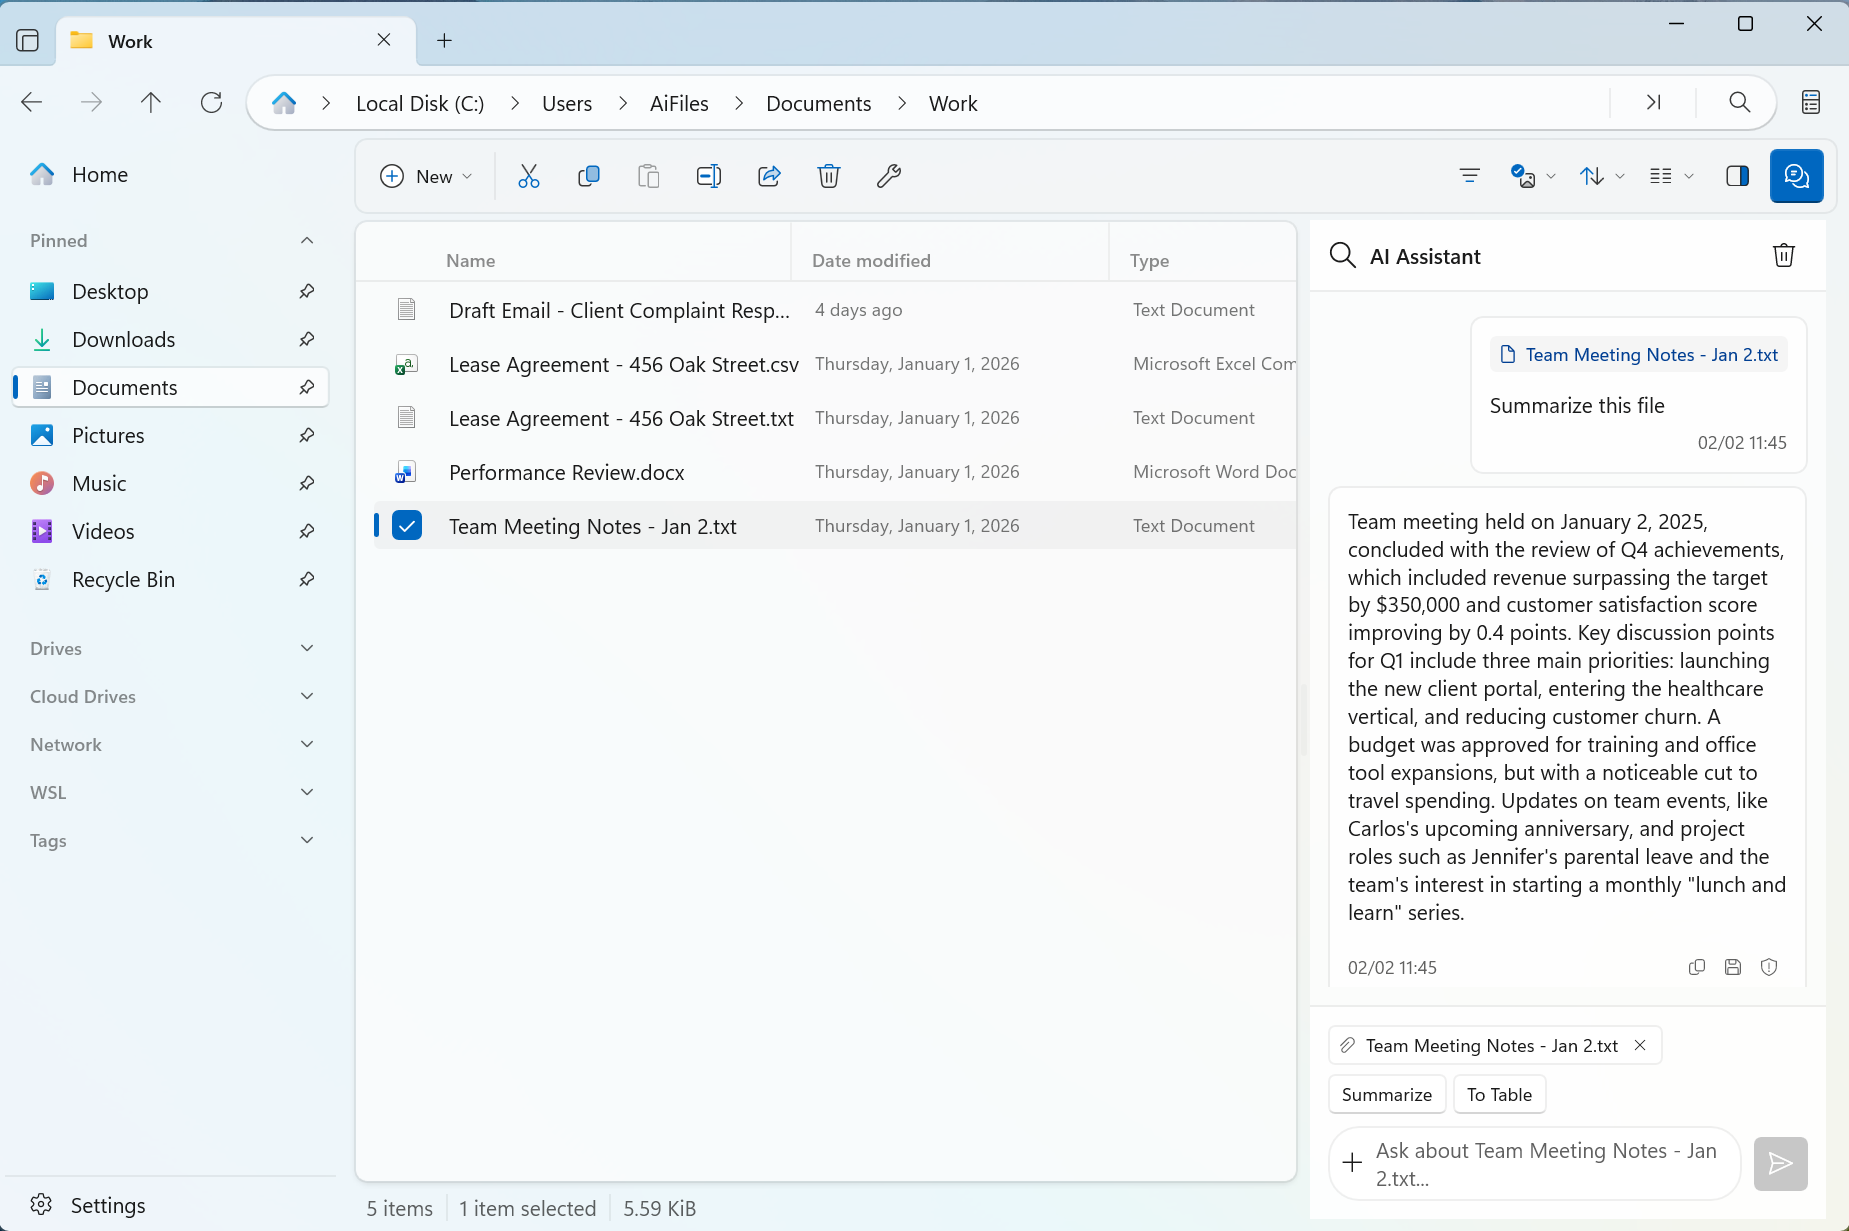Open the view layout dropdown
The height and width of the screenshot is (1231, 1849).
(x=1671, y=177)
